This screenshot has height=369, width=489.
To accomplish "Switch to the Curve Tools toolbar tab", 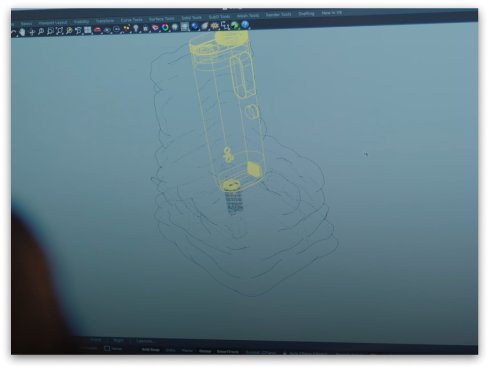I will click(131, 20).
